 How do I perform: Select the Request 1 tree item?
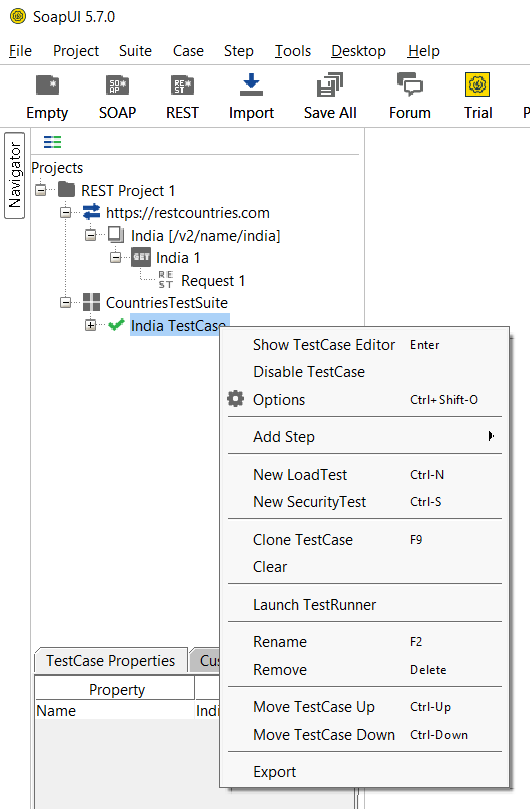pyautogui.click(x=213, y=281)
